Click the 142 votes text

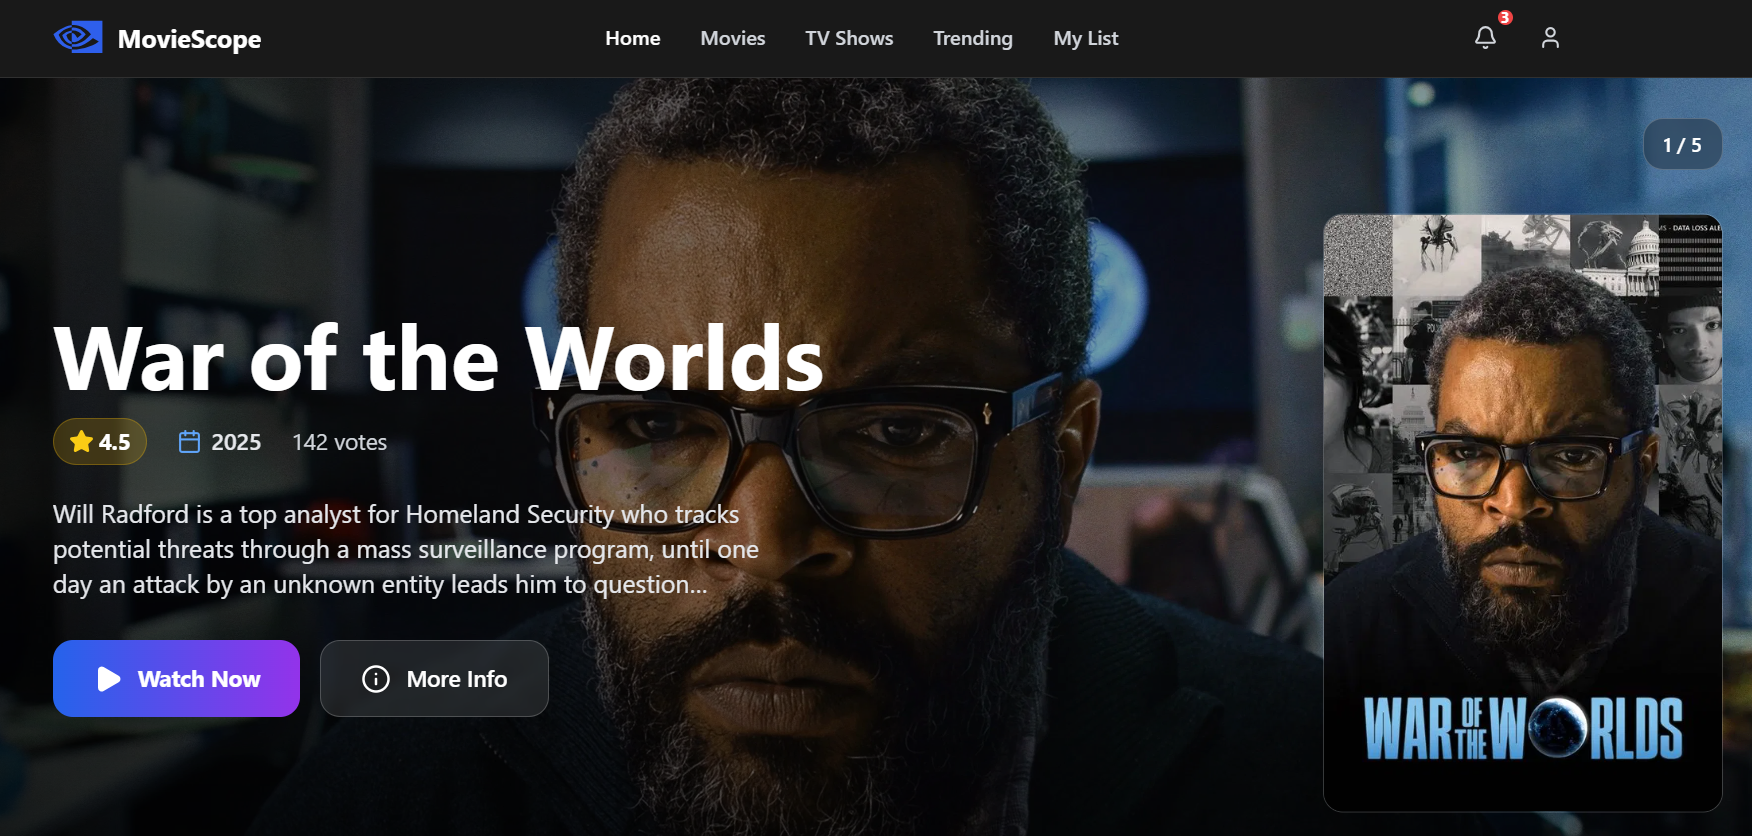pyautogui.click(x=339, y=442)
